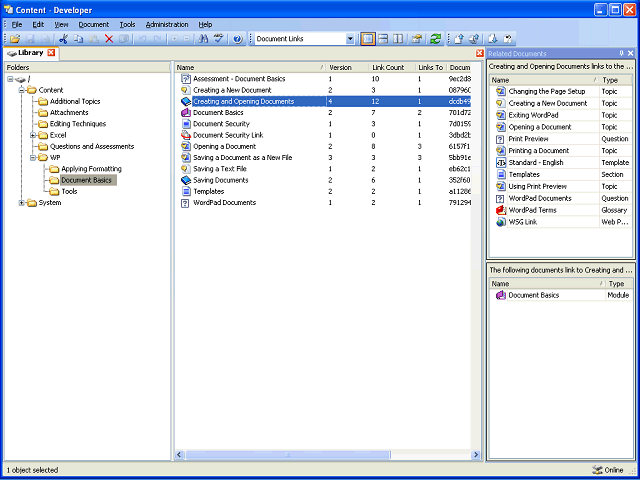640x480 pixels.
Task: Select Changing the Page Setup topic
Action: coord(561,91)
